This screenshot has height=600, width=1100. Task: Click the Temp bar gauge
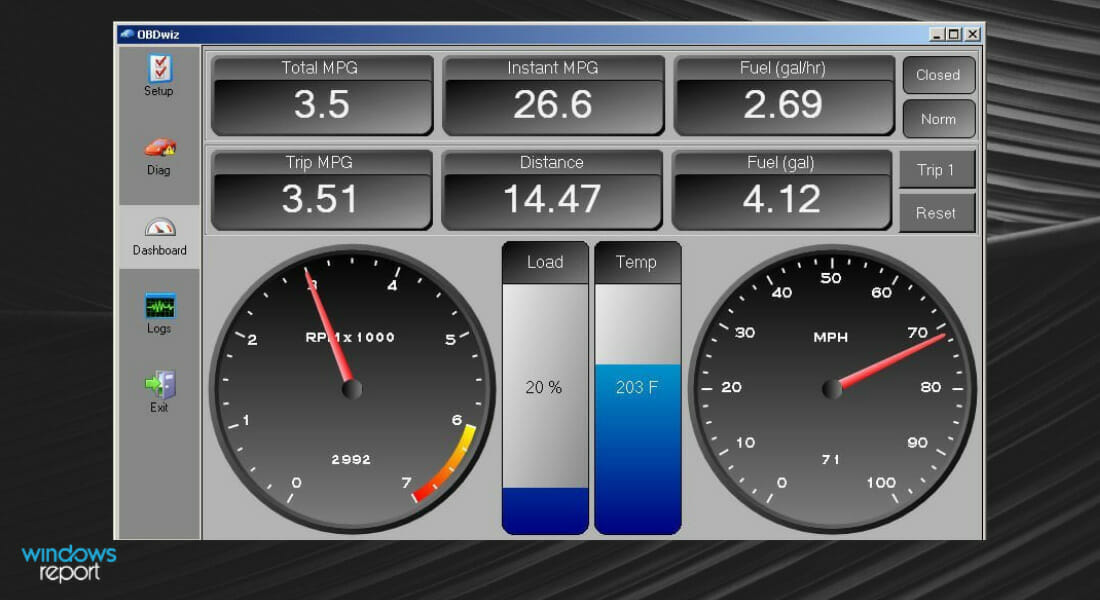tap(638, 388)
